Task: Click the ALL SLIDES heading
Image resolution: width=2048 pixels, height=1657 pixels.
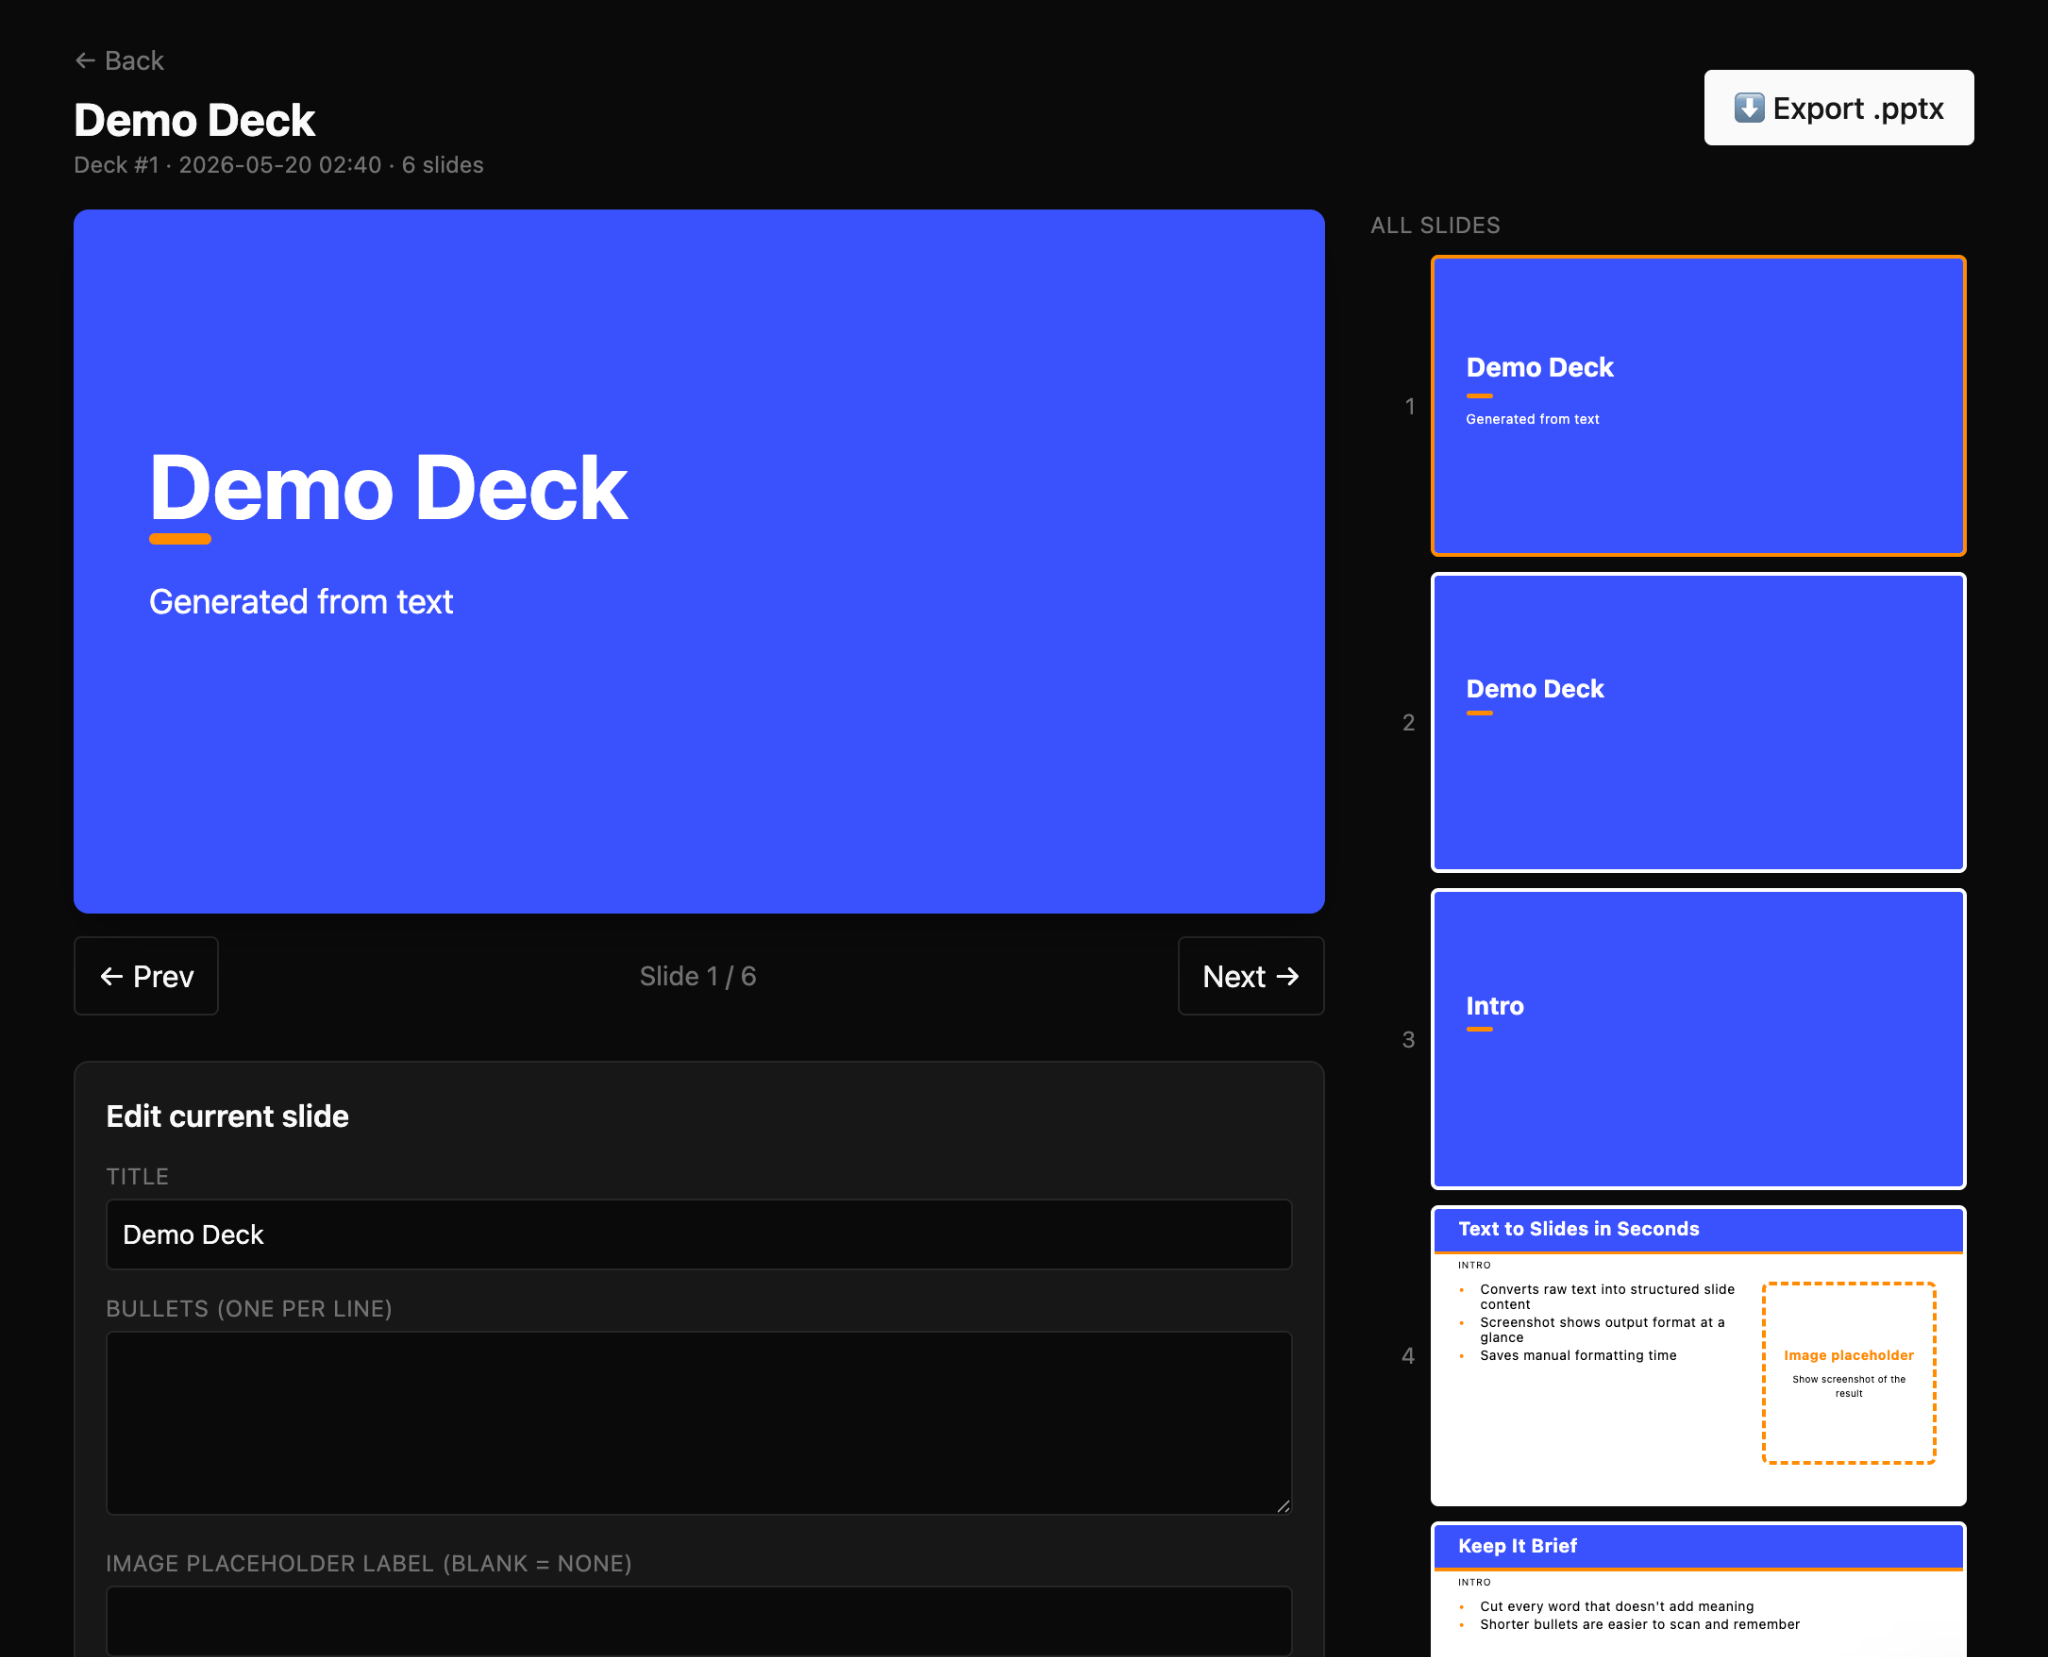Action: coord(1435,226)
